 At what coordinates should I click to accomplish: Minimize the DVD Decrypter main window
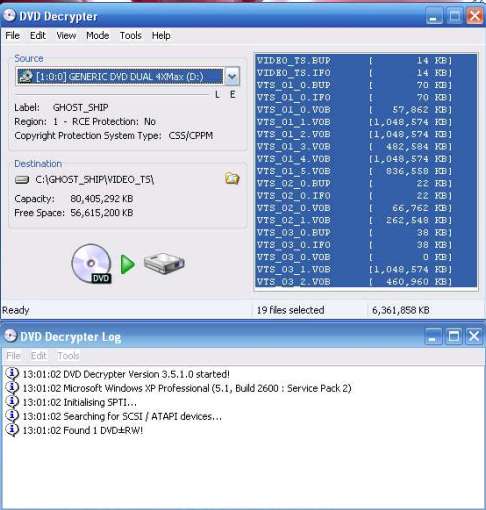click(x=434, y=16)
